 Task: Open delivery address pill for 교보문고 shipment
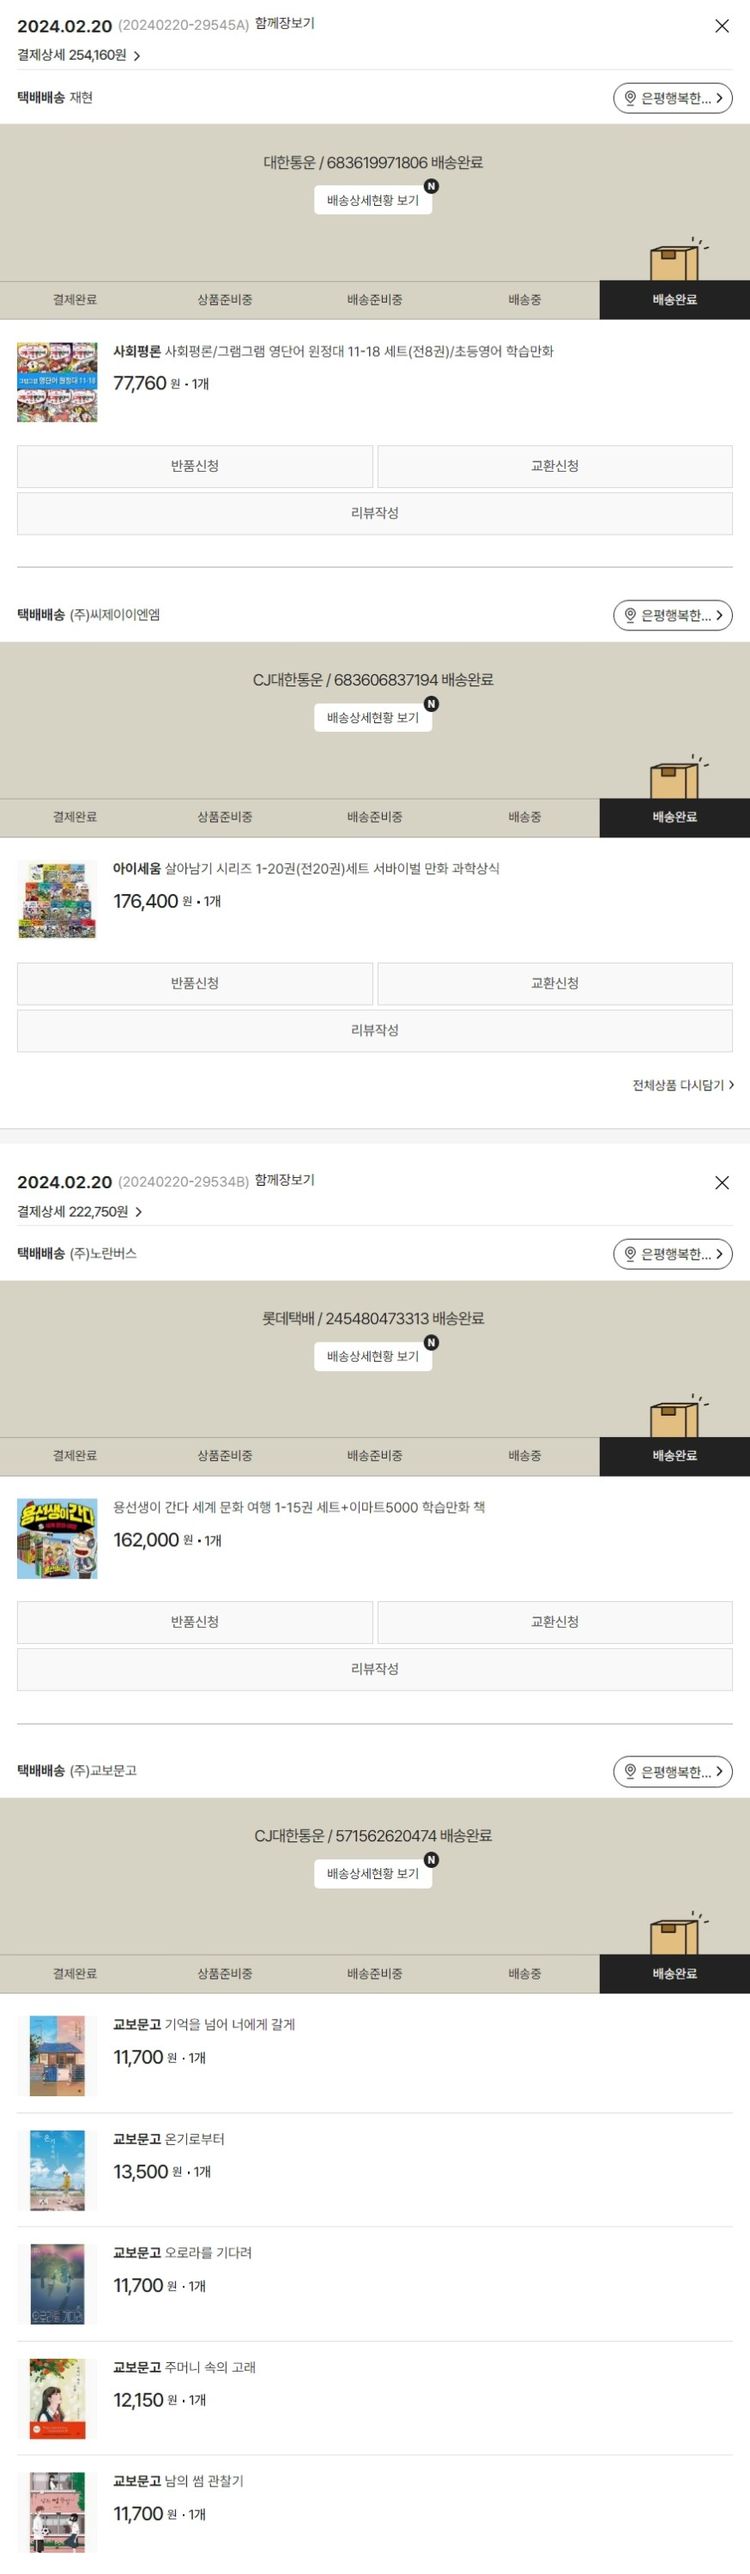[x=673, y=1771]
